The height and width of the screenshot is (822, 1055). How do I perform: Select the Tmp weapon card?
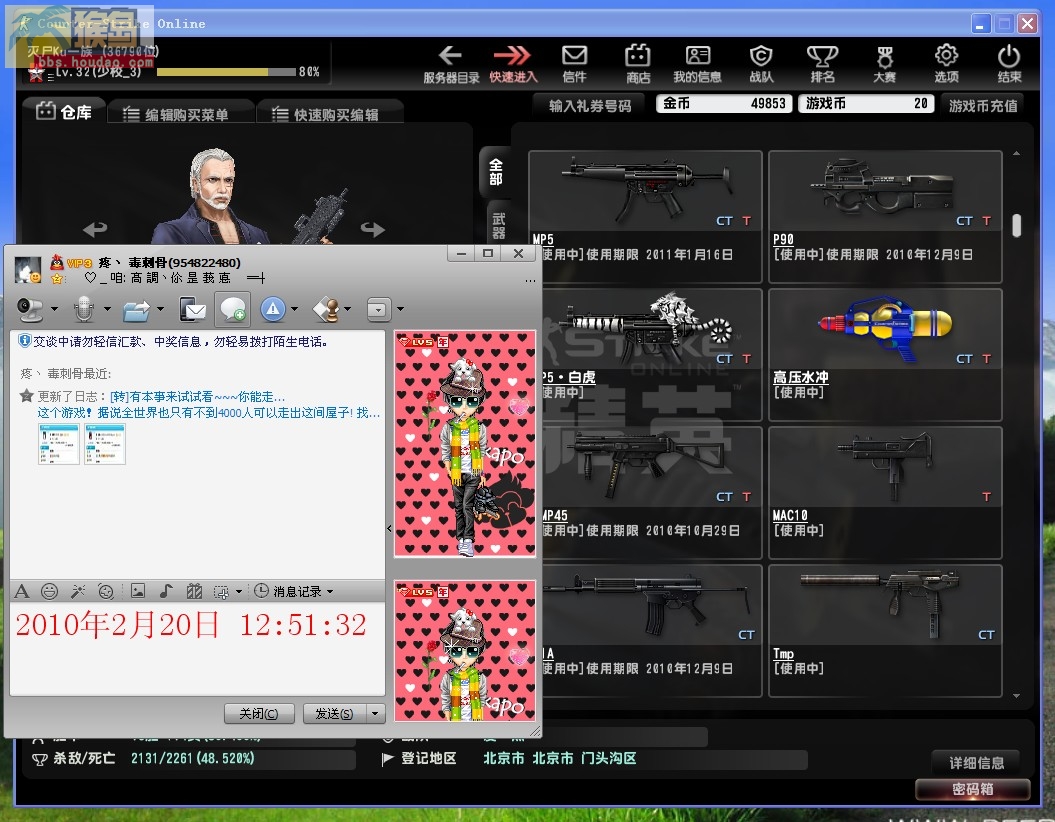(x=885, y=630)
